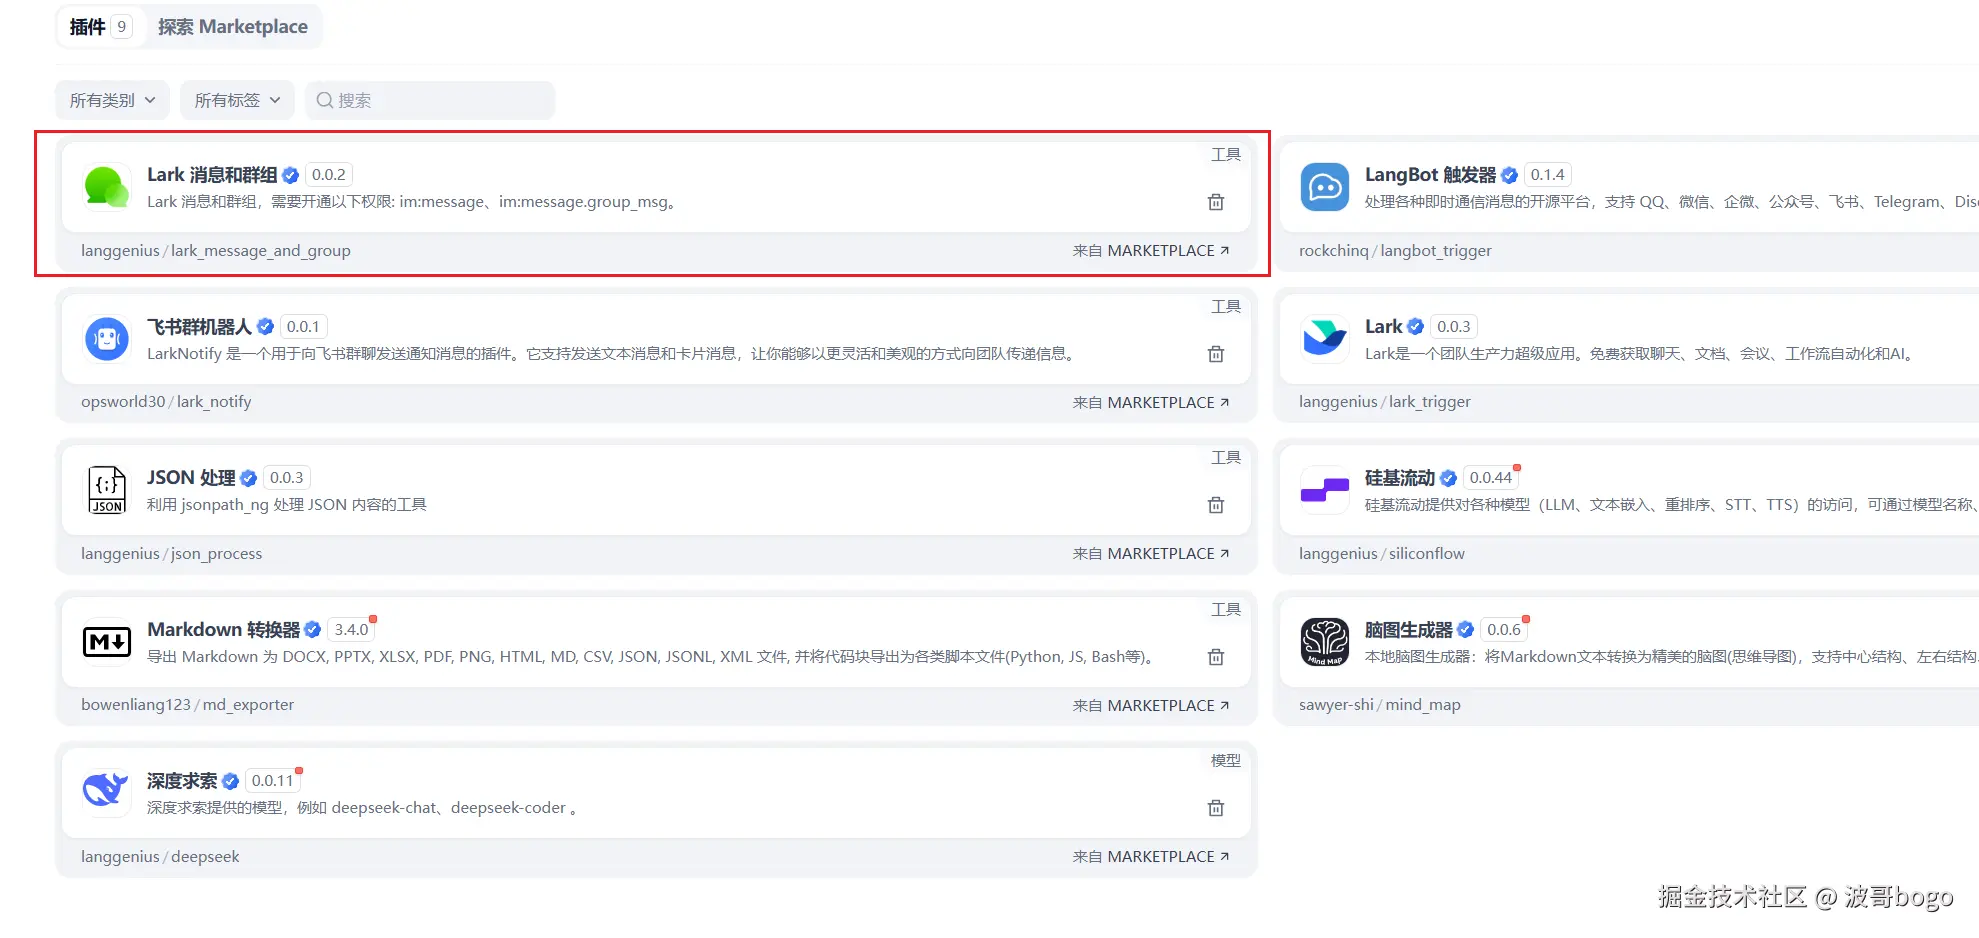1979x938 pixels.
Task: Click version badge 0.0.1 of 飞书群机器人
Action: click(303, 327)
